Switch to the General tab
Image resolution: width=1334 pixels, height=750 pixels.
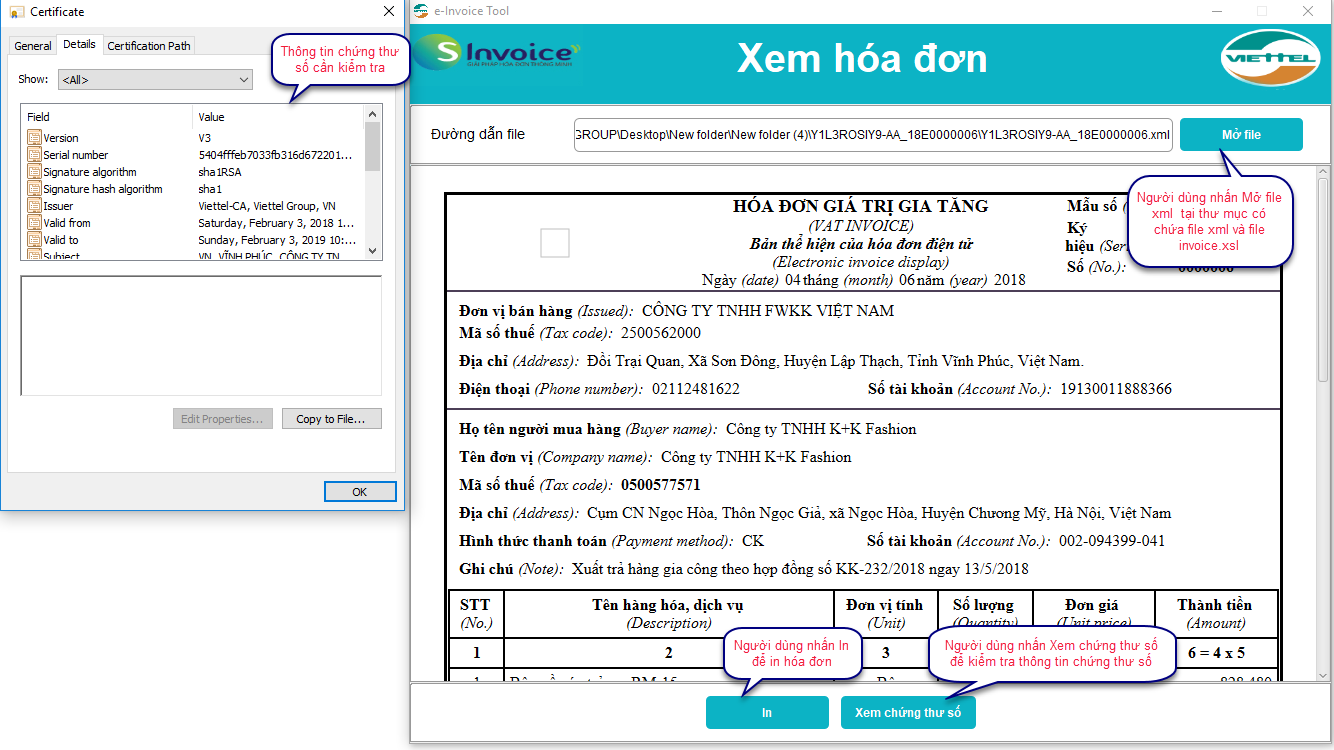pyautogui.click(x=33, y=46)
